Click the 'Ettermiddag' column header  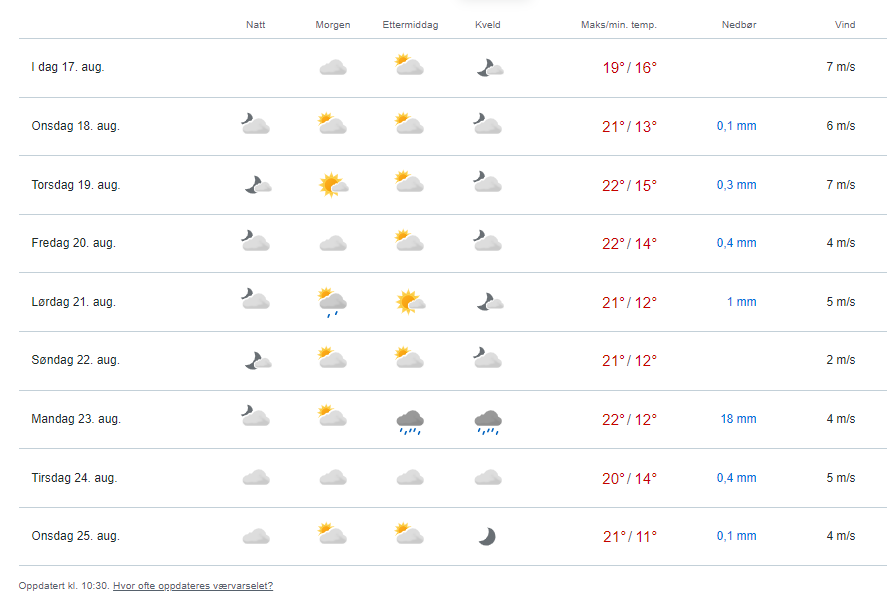coord(410,25)
